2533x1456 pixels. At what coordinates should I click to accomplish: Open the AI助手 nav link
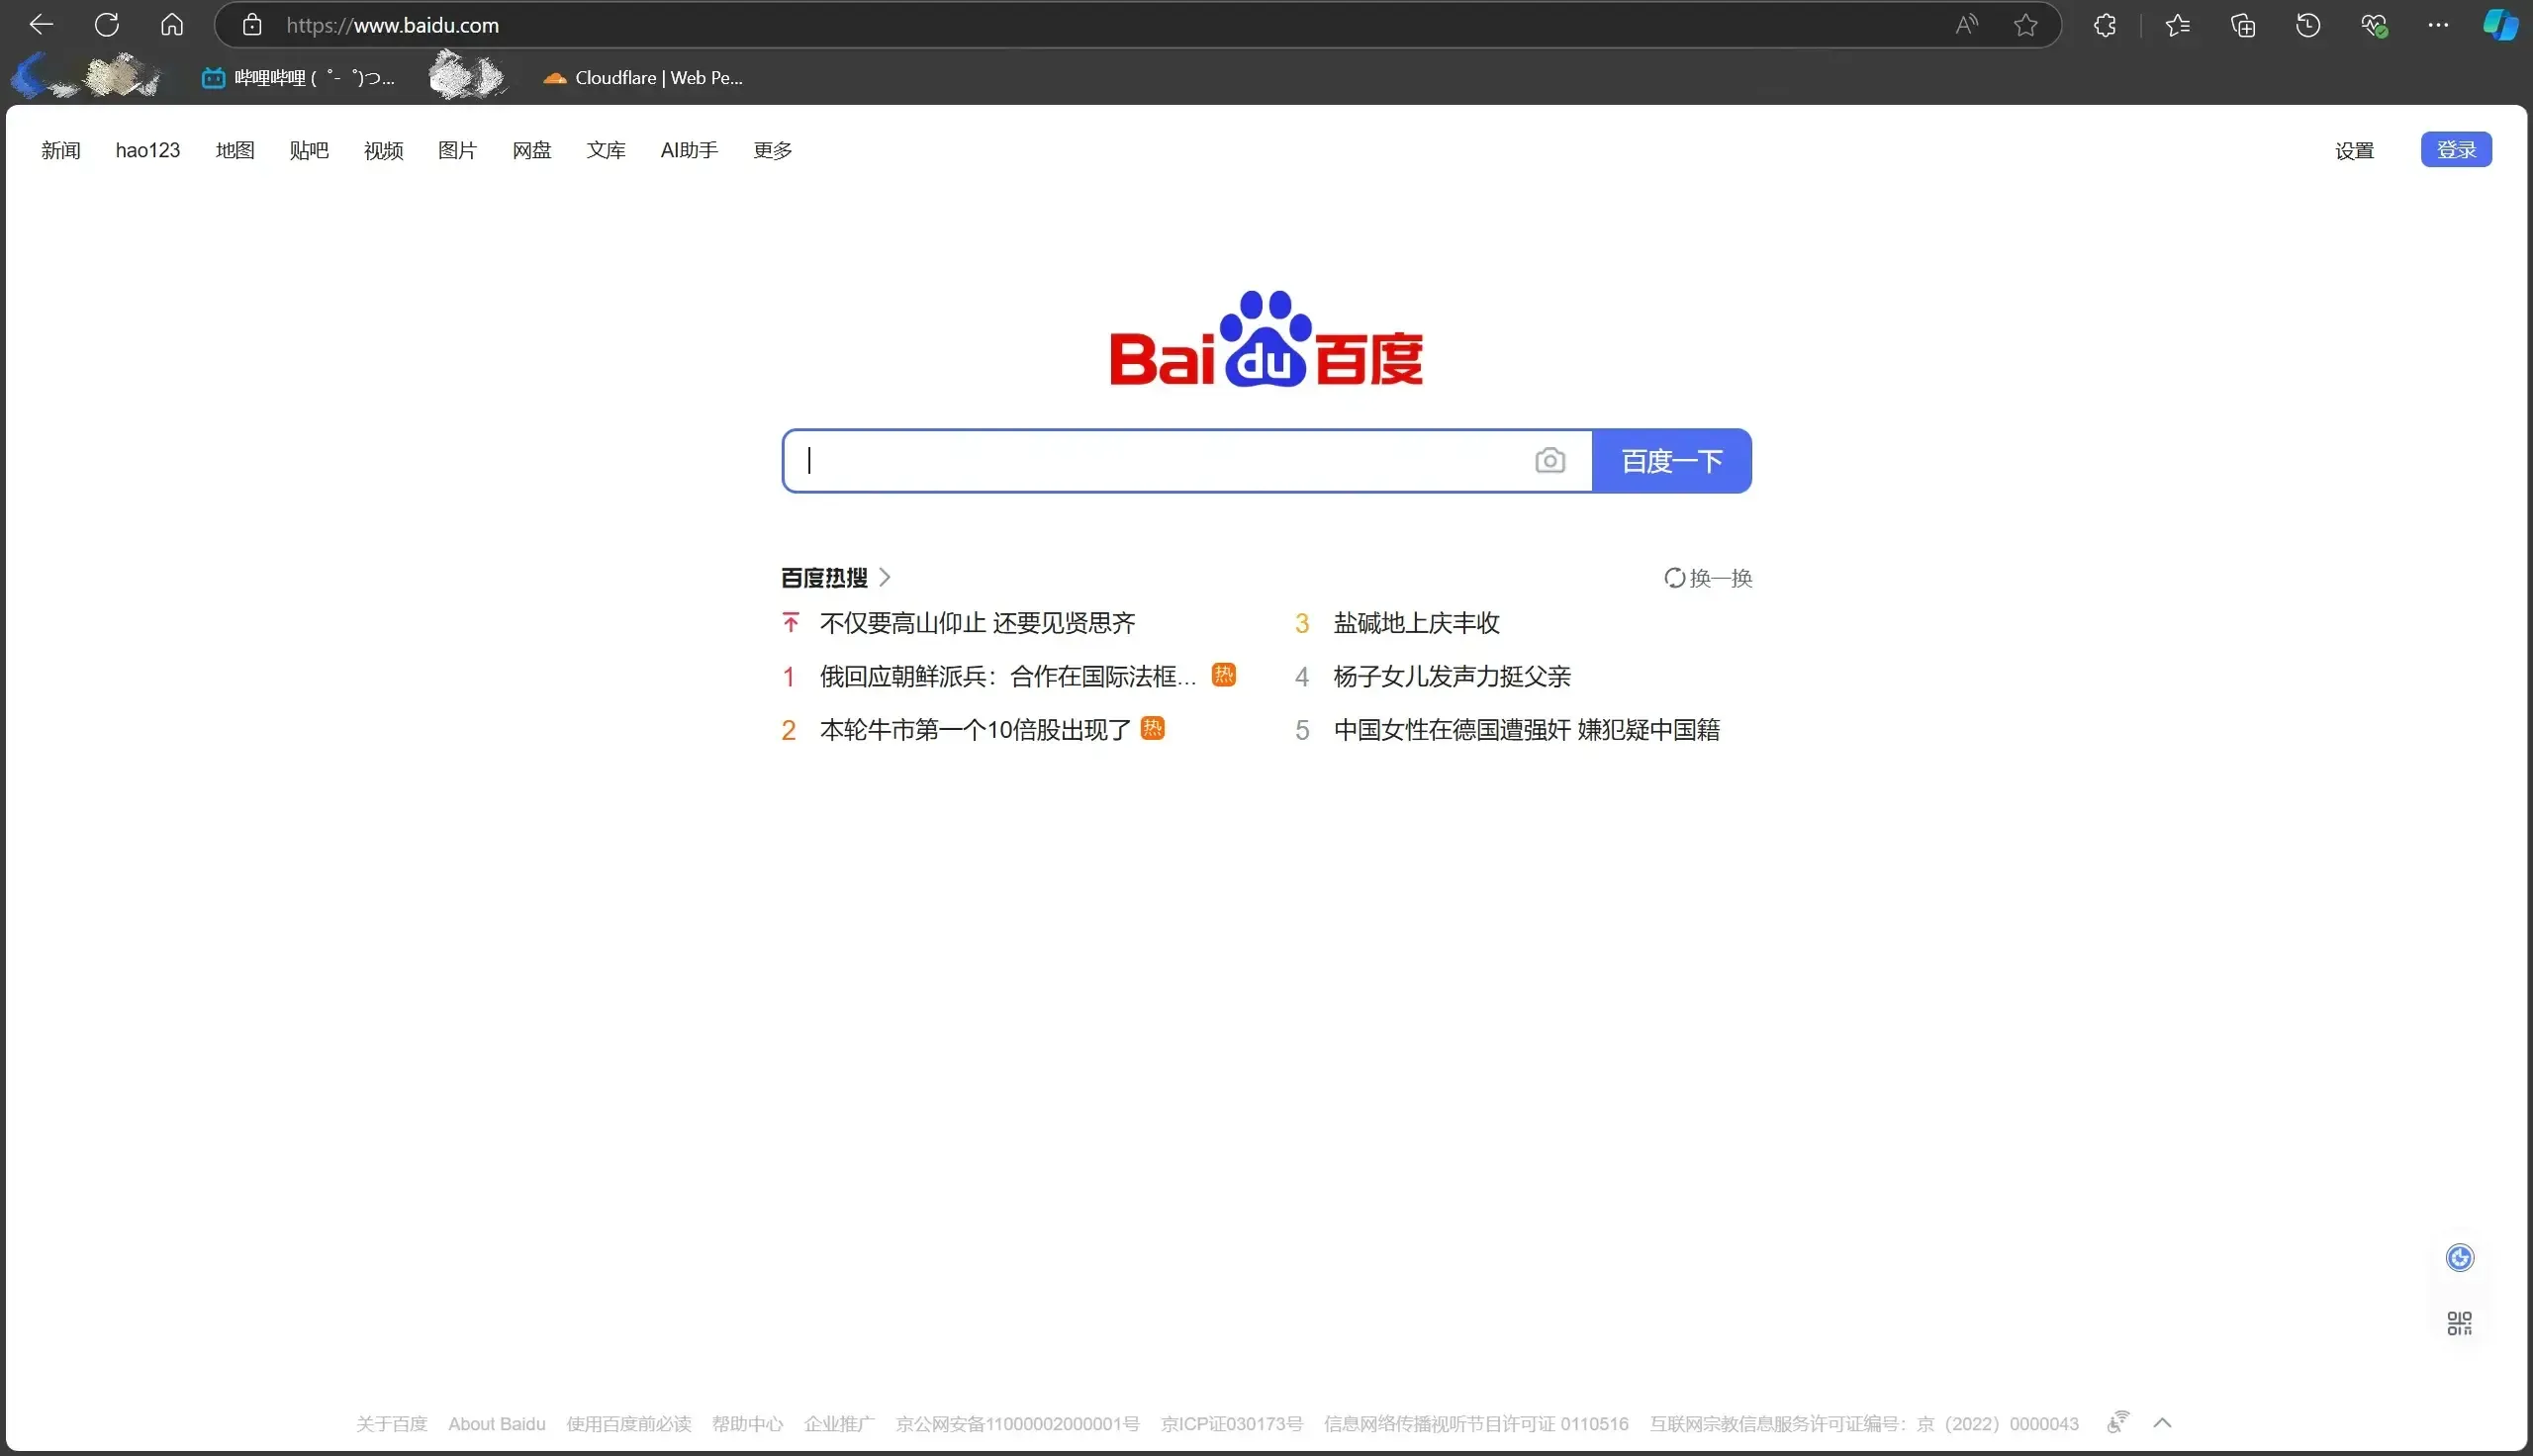point(689,150)
